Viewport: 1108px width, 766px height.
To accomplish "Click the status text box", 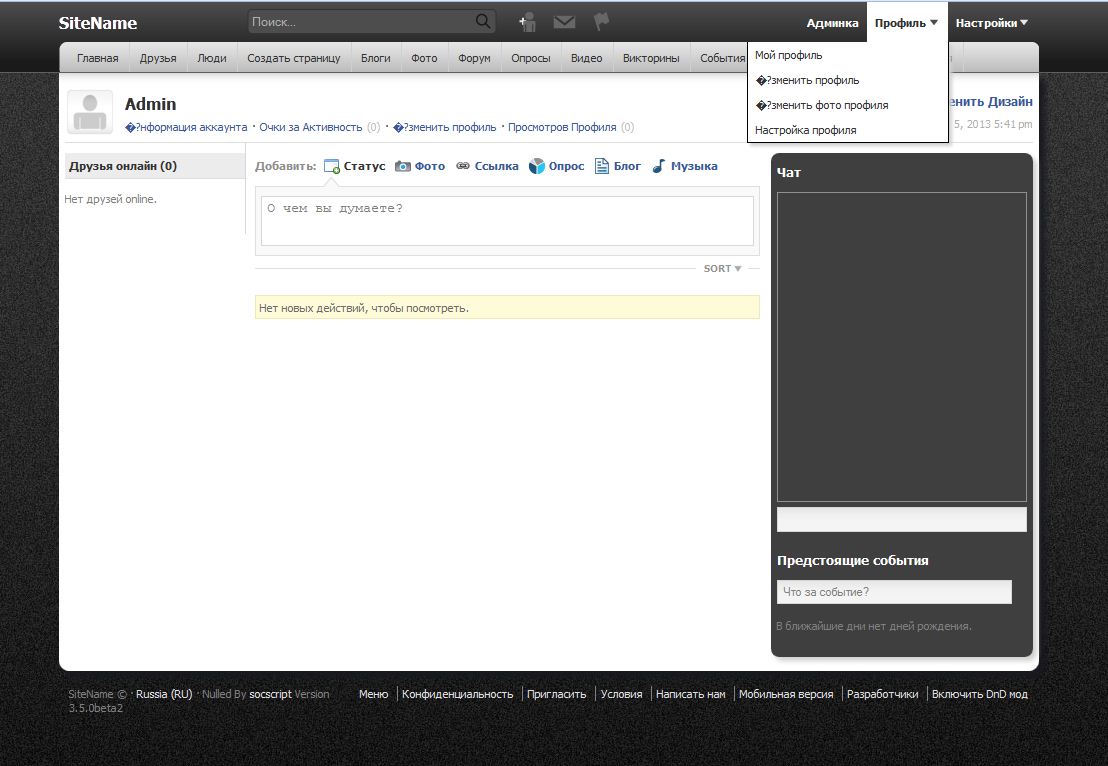I will (x=507, y=220).
